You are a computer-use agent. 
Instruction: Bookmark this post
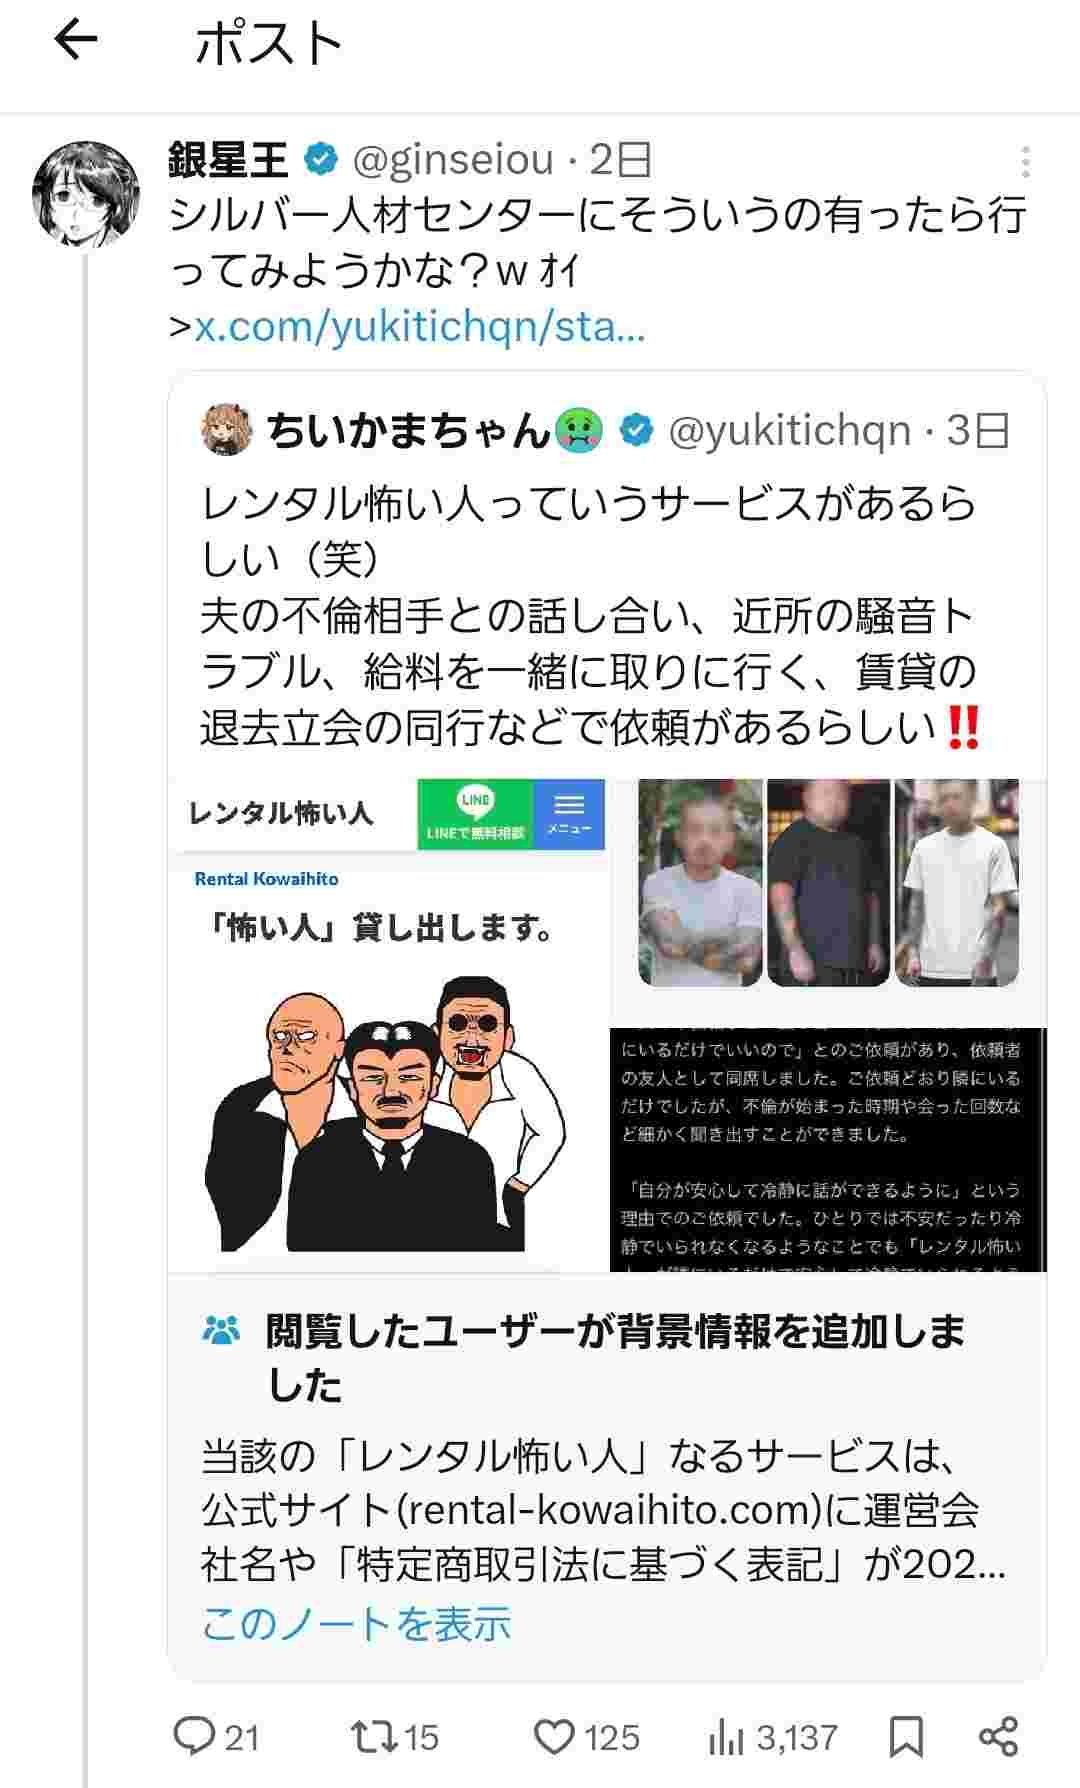point(906,1737)
